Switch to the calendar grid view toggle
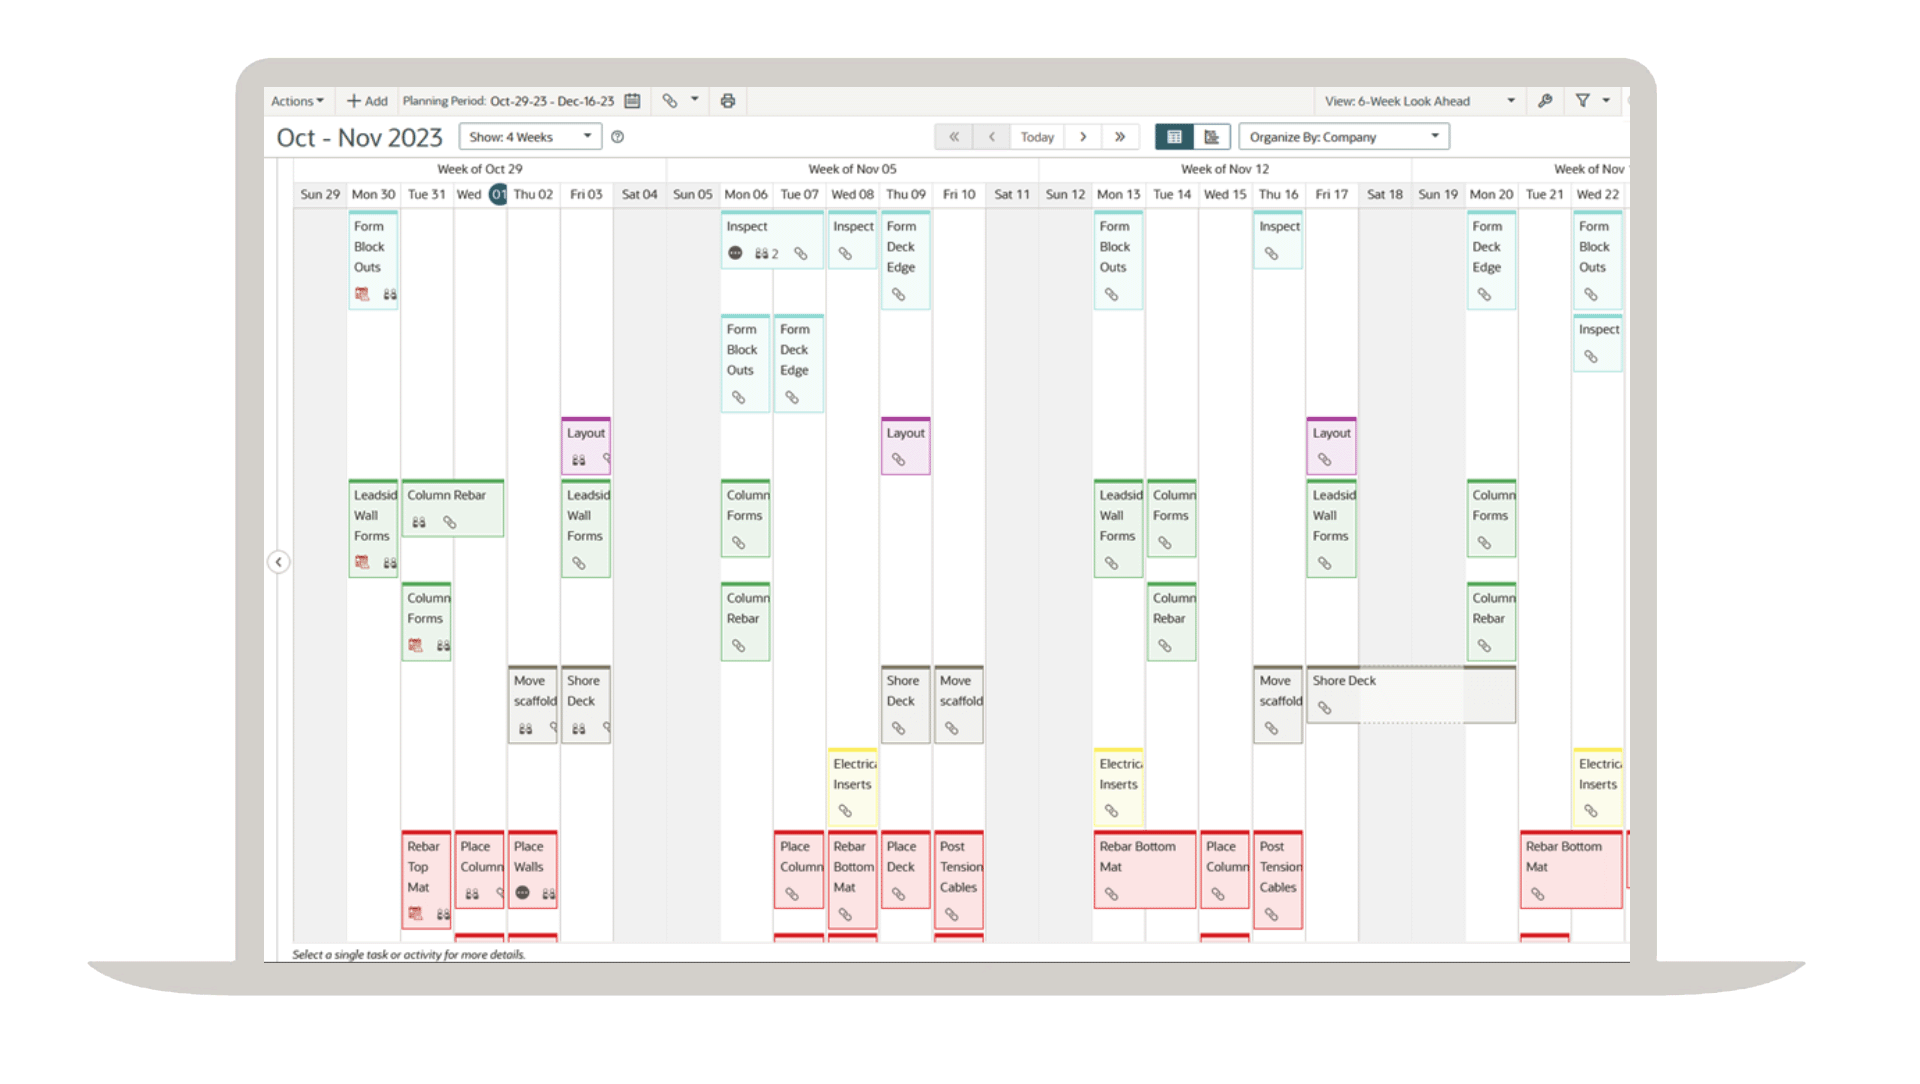This screenshot has height=1084, width=1920. point(1174,137)
